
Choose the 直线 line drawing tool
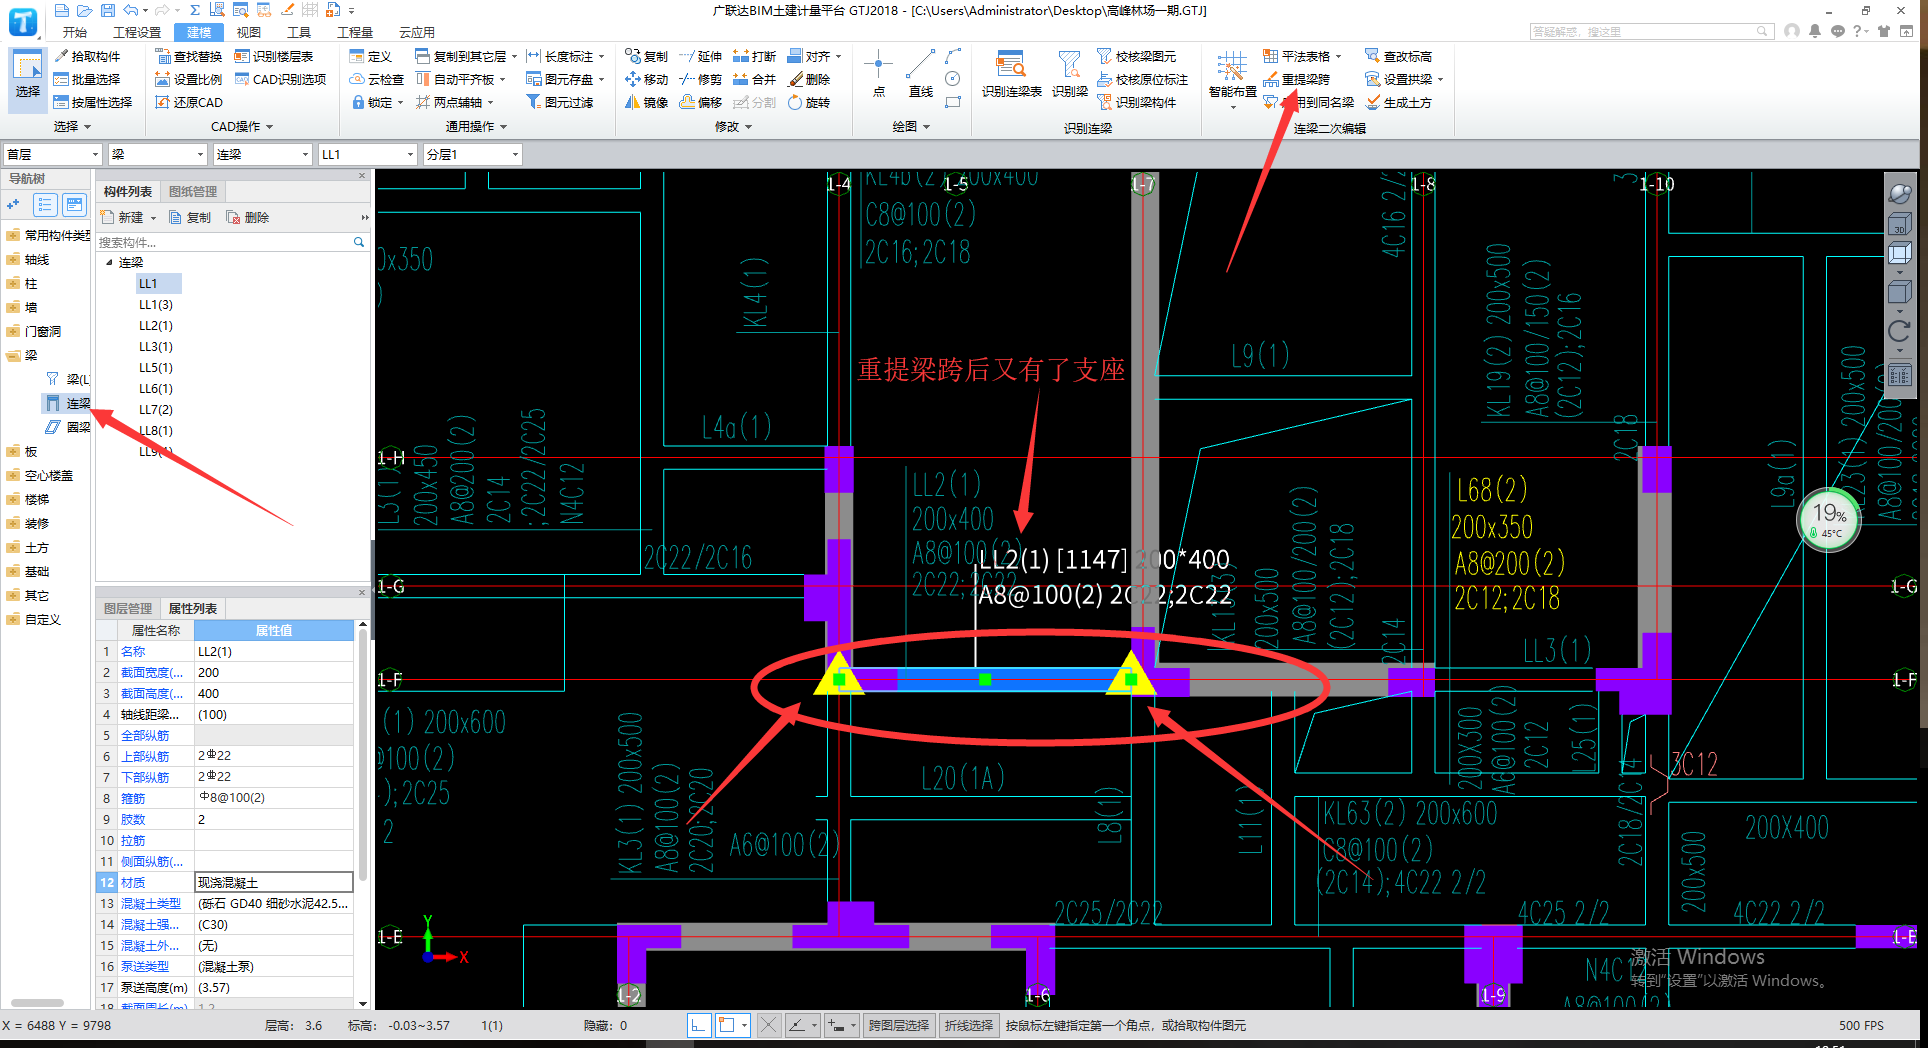(920, 74)
